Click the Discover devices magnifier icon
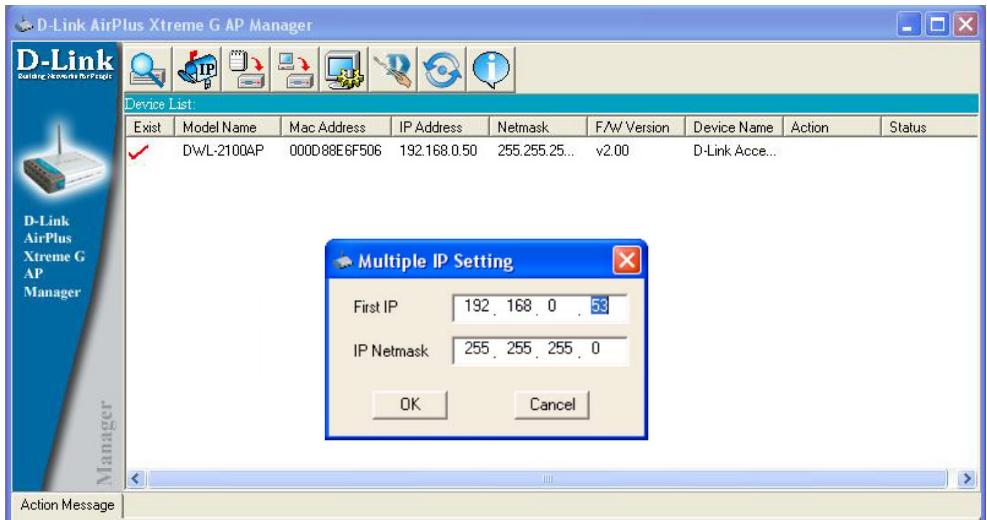This screenshot has height=520, width=987. 147,69
